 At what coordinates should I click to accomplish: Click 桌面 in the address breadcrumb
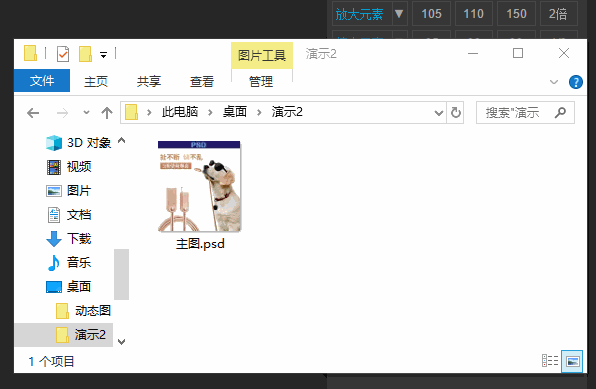tap(235, 112)
